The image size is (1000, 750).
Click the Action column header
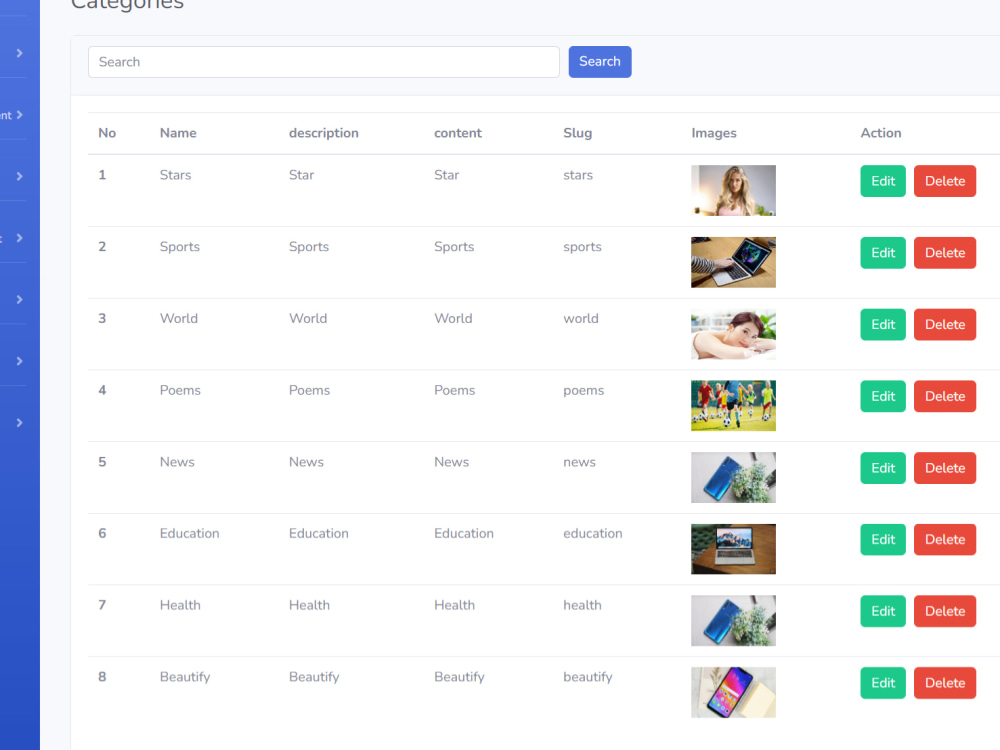click(881, 133)
